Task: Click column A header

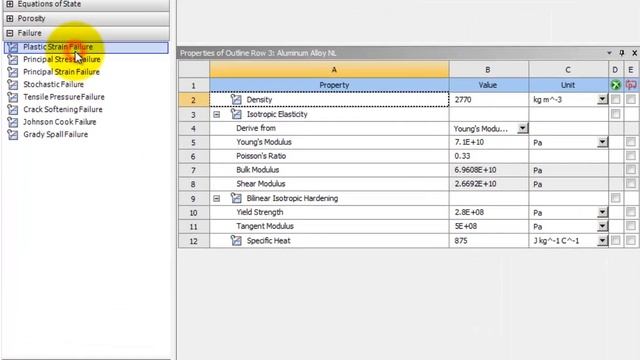Action: 329,70
